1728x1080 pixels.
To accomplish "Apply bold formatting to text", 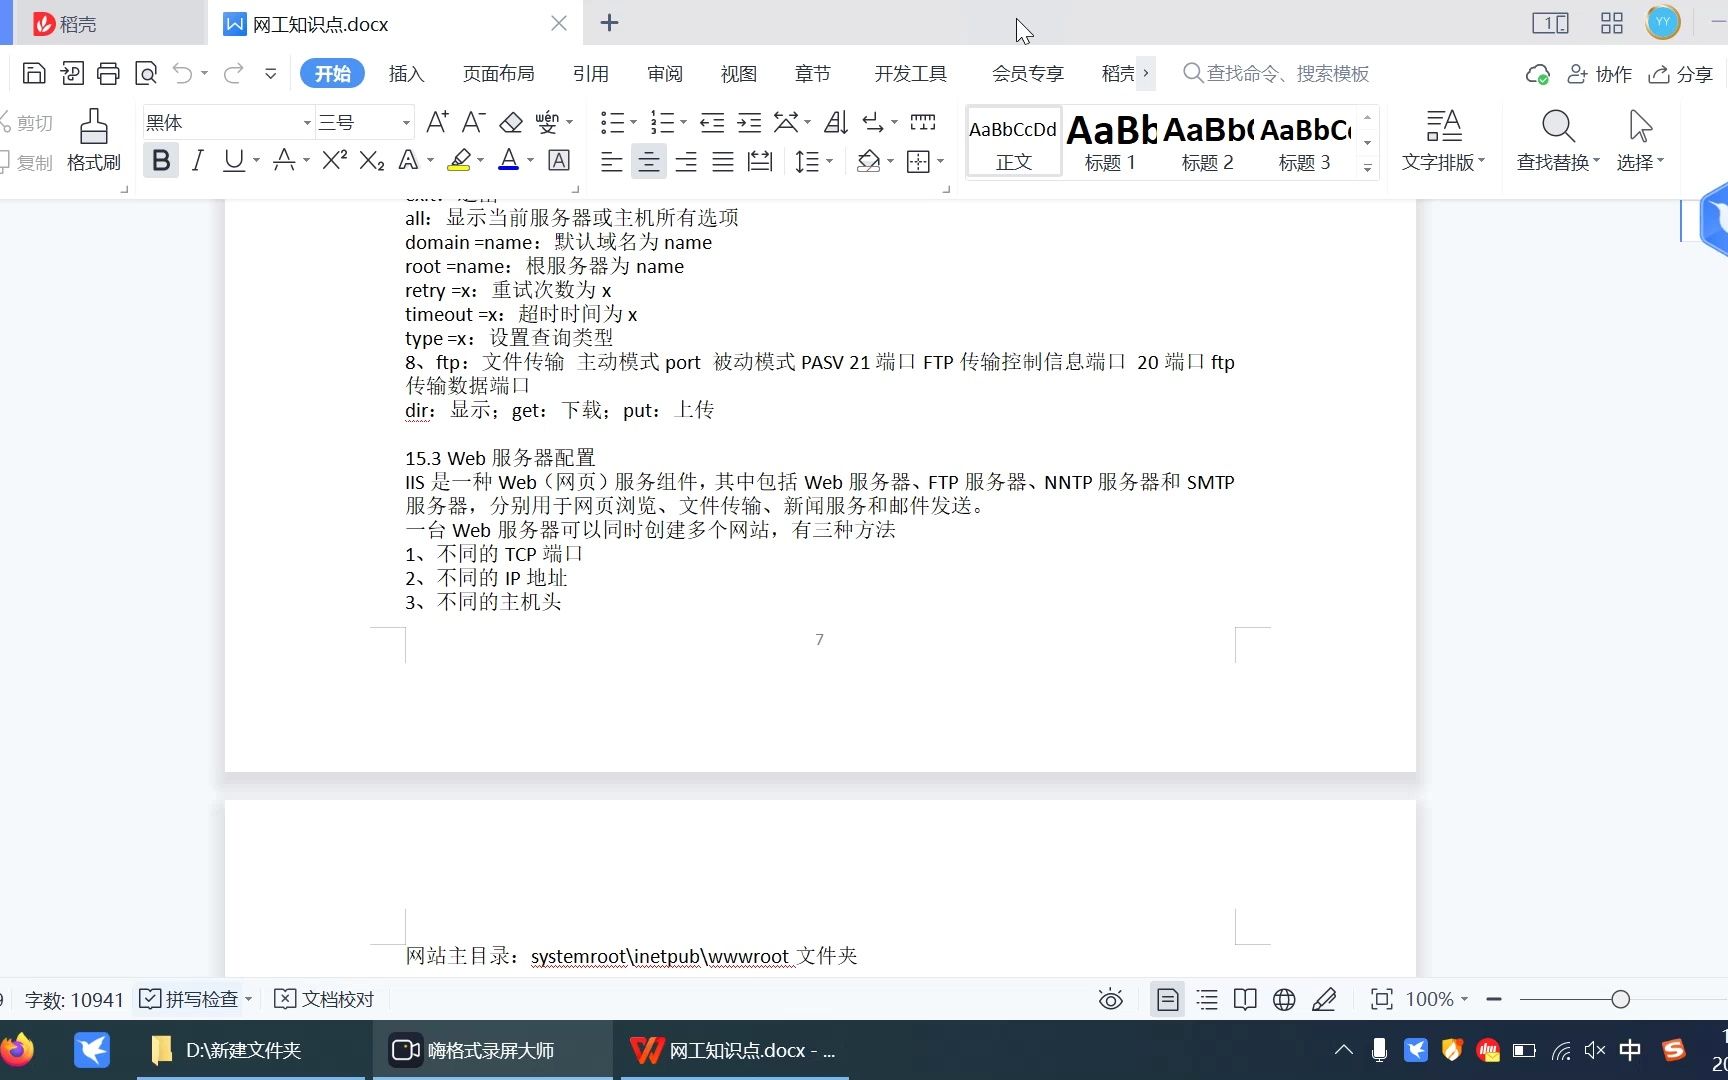I will pyautogui.click(x=161, y=160).
